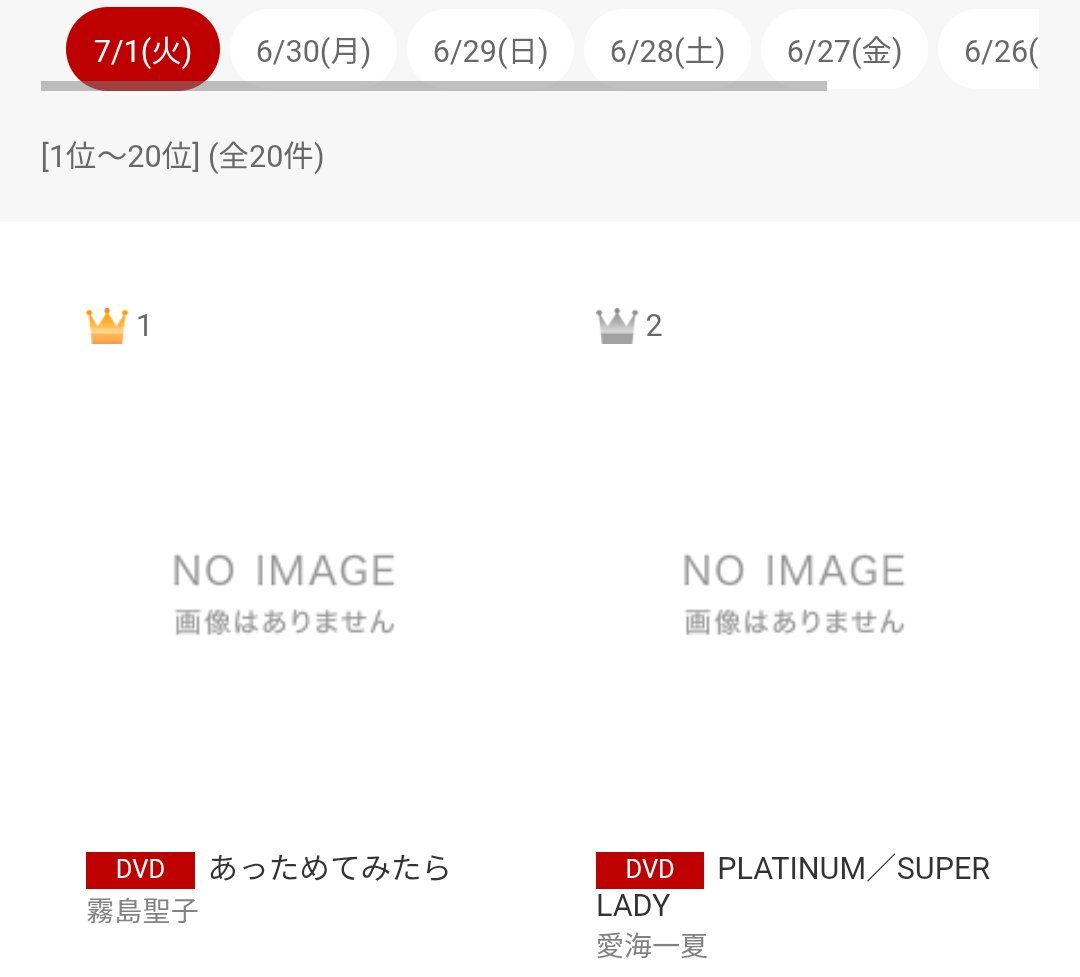The height and width of the screenshot is (977, 1080).
Task: Click the rank number 2 label
Action: pos(654,325)
